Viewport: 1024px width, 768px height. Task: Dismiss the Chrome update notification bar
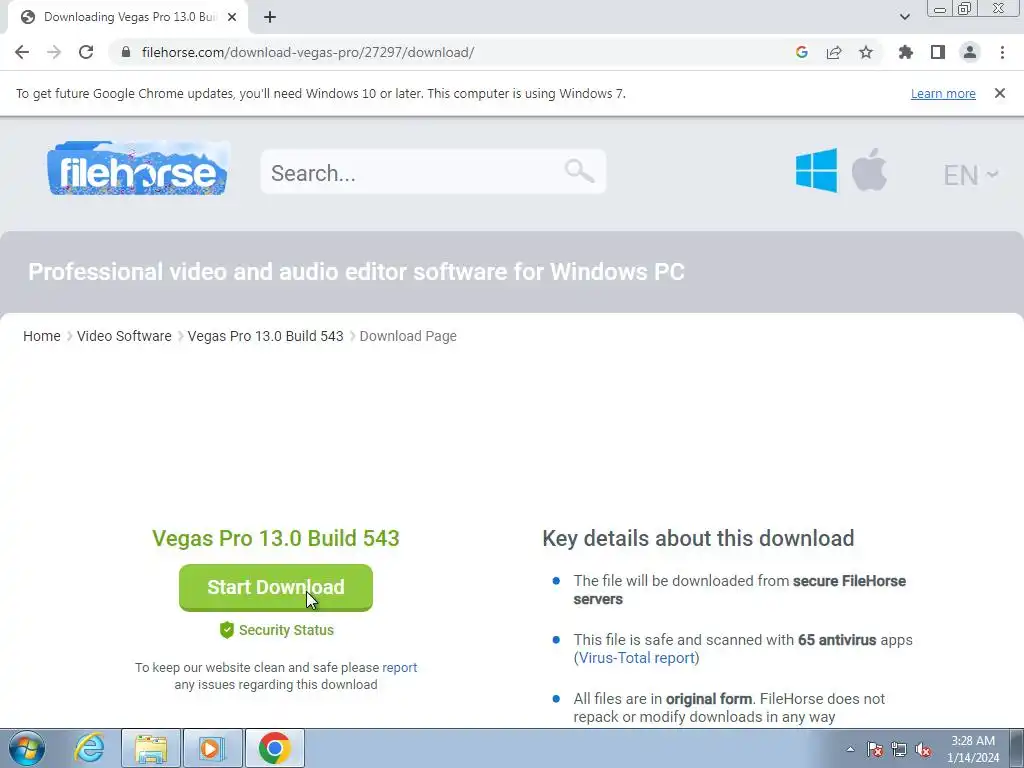click(1000, 93)
